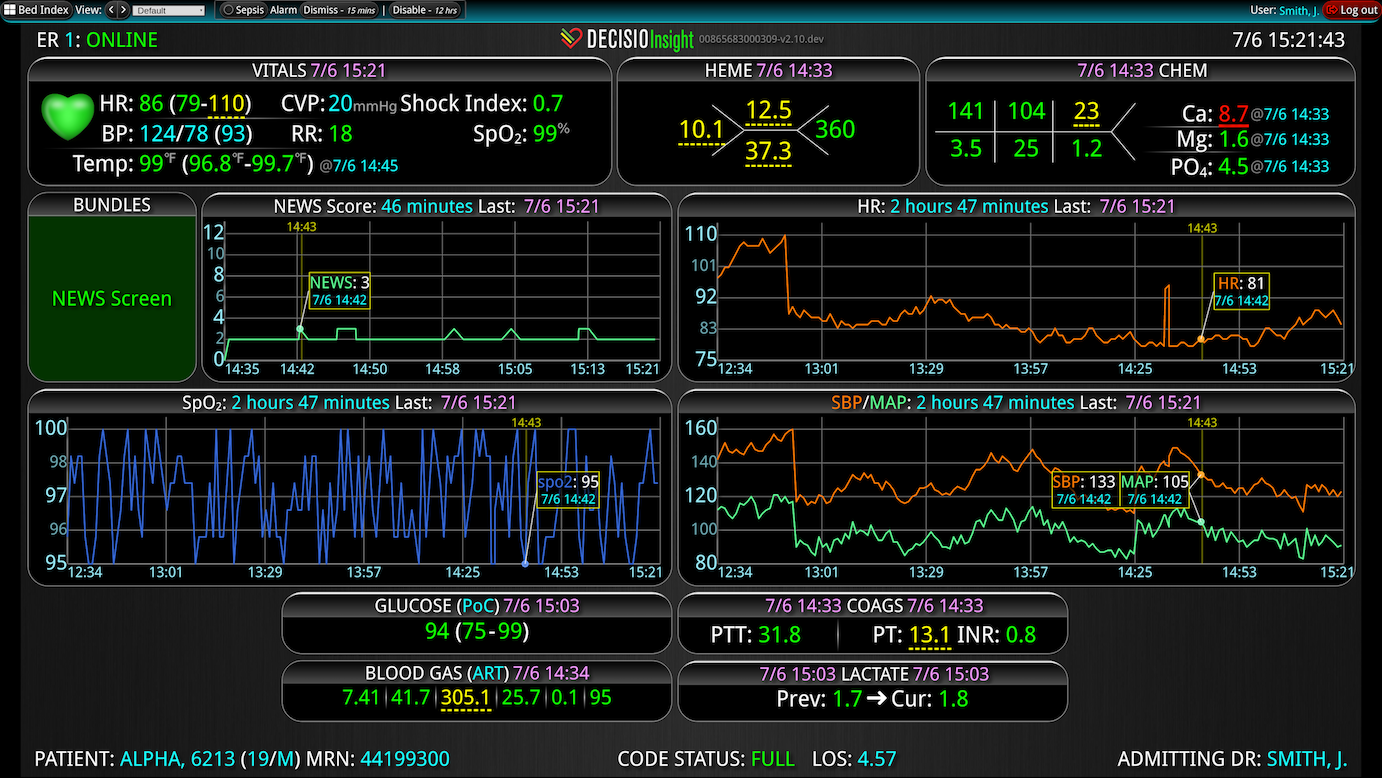Toggle the Sepsis alarm indicator
Viewport: 1382px width, 778px height.
pyautogui.click(x=243, y=10)
